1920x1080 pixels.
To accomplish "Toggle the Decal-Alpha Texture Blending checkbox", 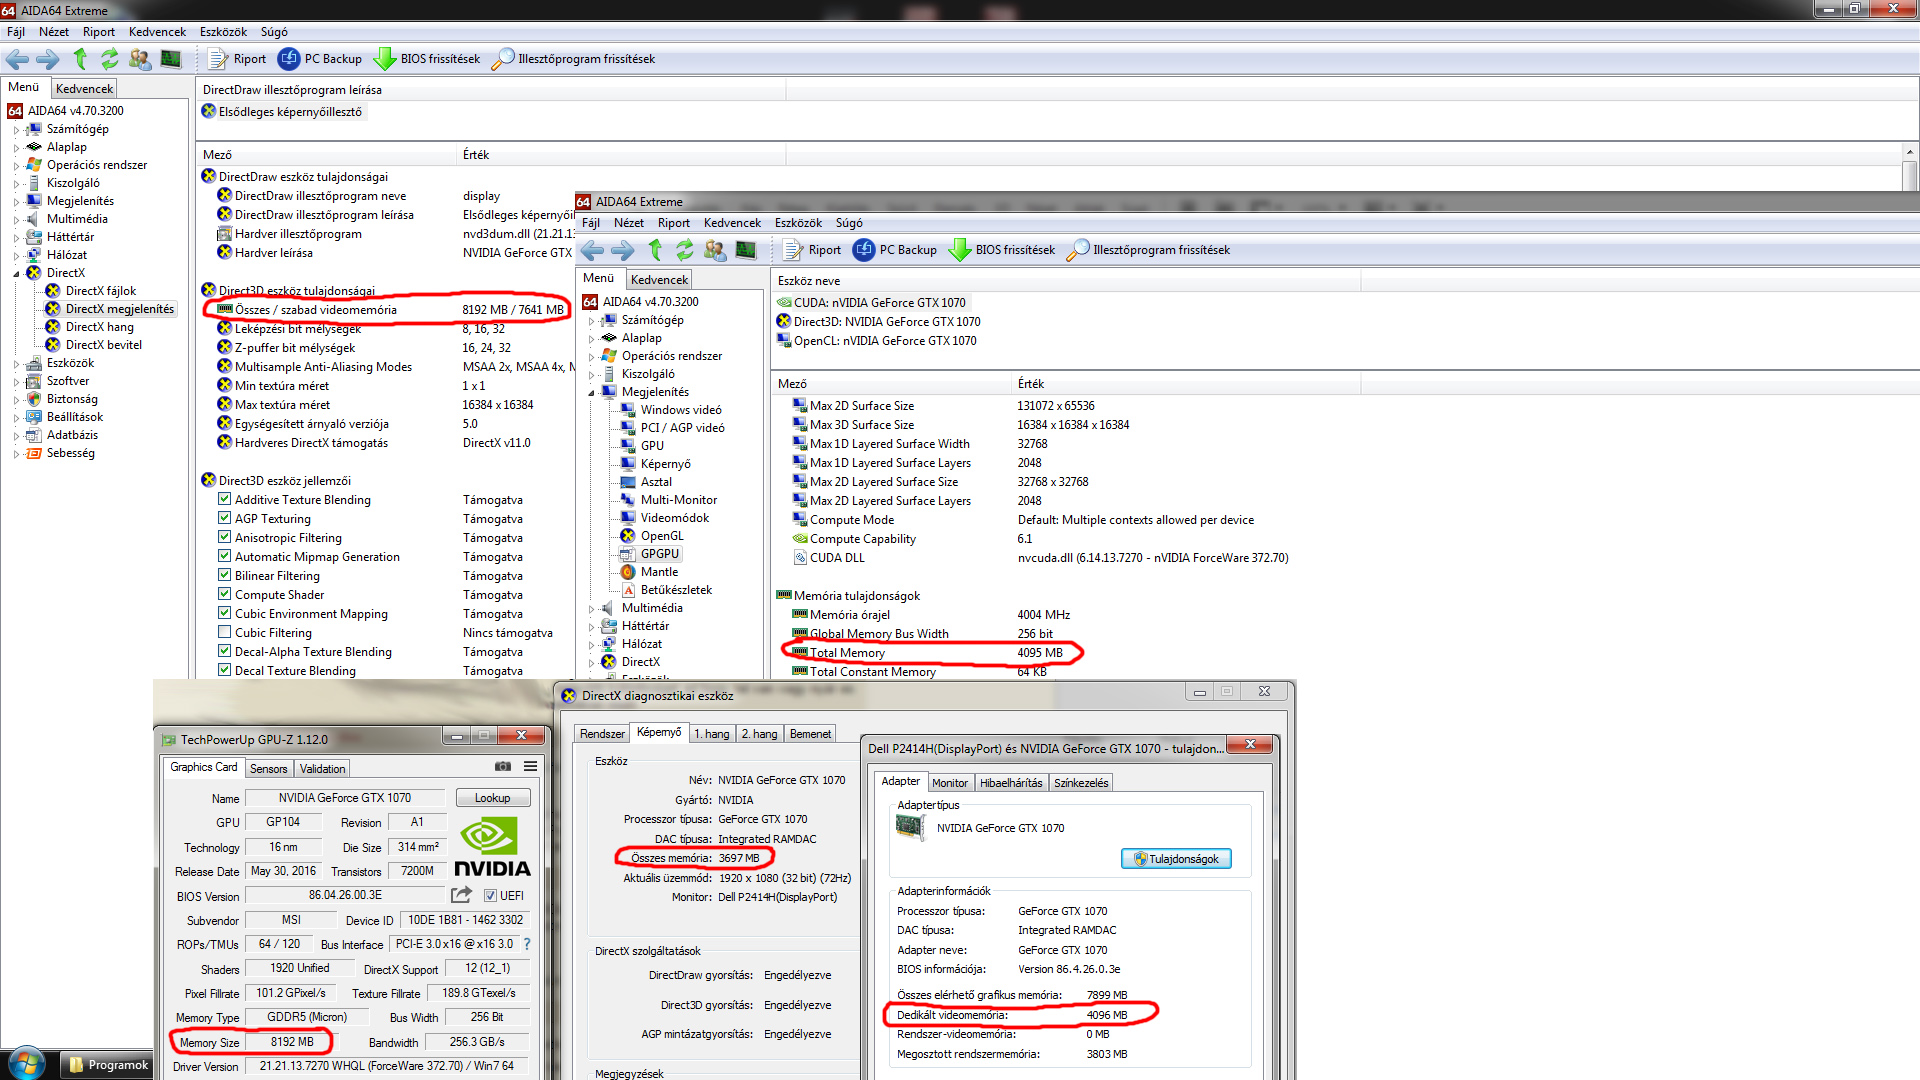I will (x=225, y=651).
